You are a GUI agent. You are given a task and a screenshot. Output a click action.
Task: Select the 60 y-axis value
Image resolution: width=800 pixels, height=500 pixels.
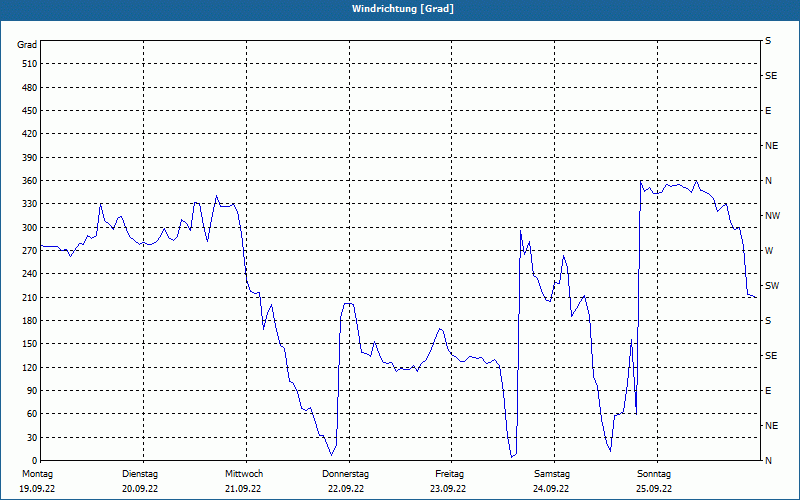[x=33, y=413]
